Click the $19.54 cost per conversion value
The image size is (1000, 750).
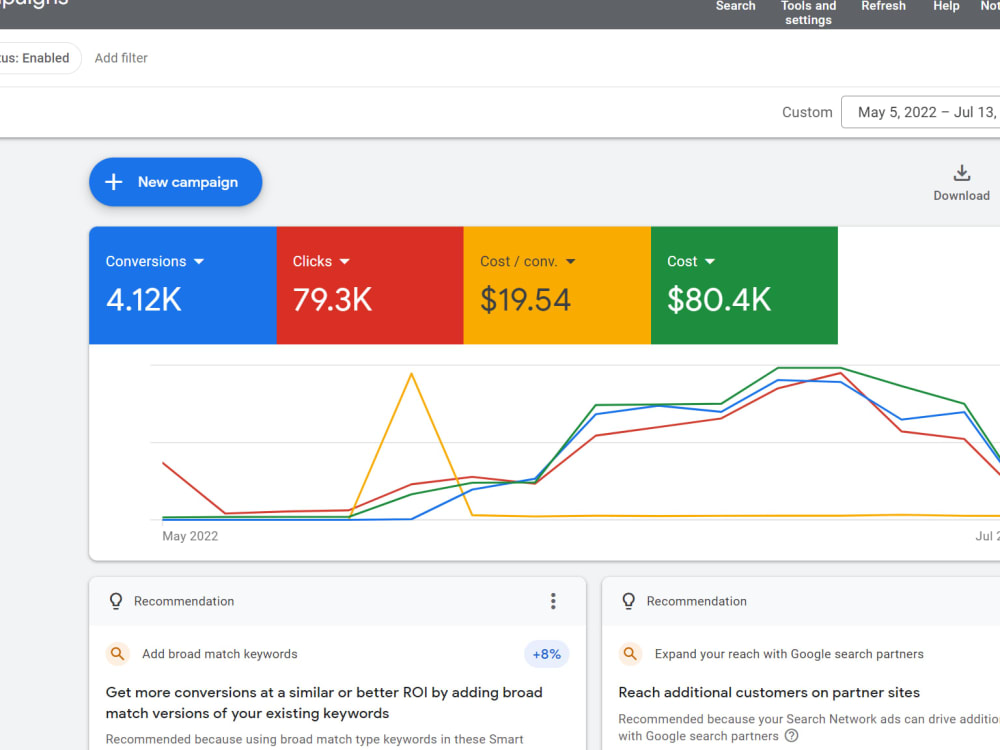tap(526, 300)
